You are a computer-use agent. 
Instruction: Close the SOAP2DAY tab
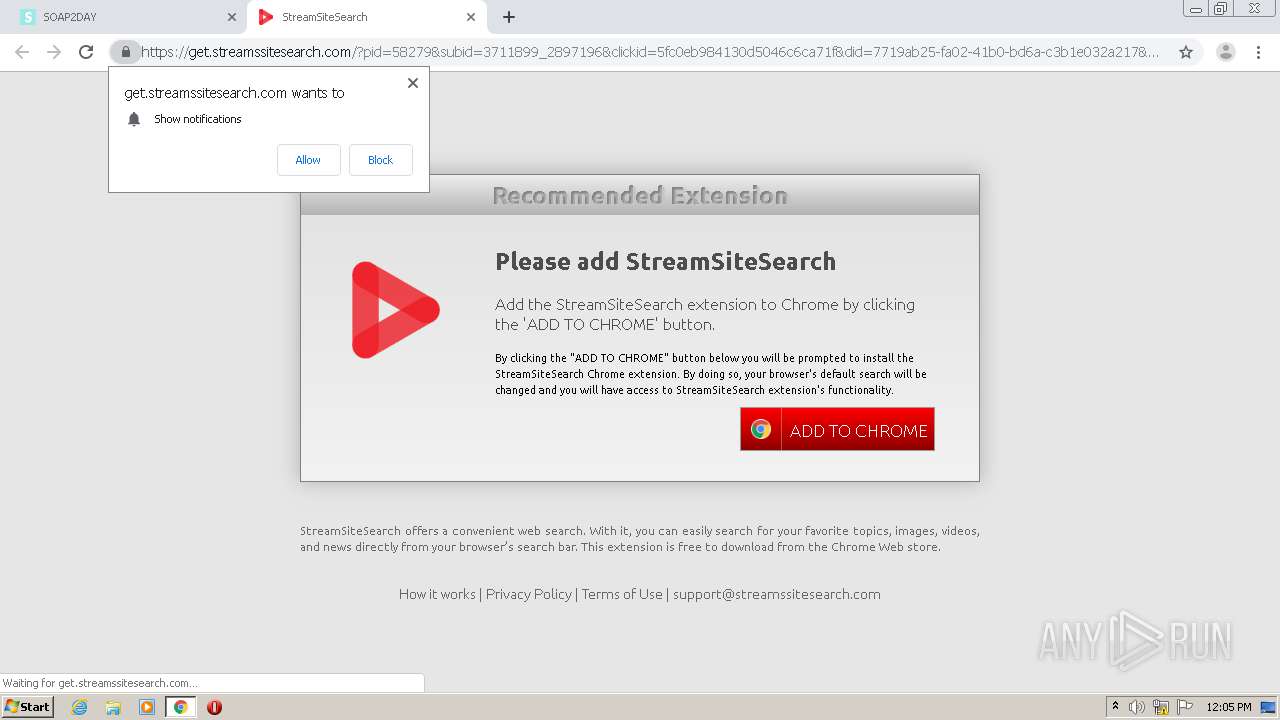point(232,17)
